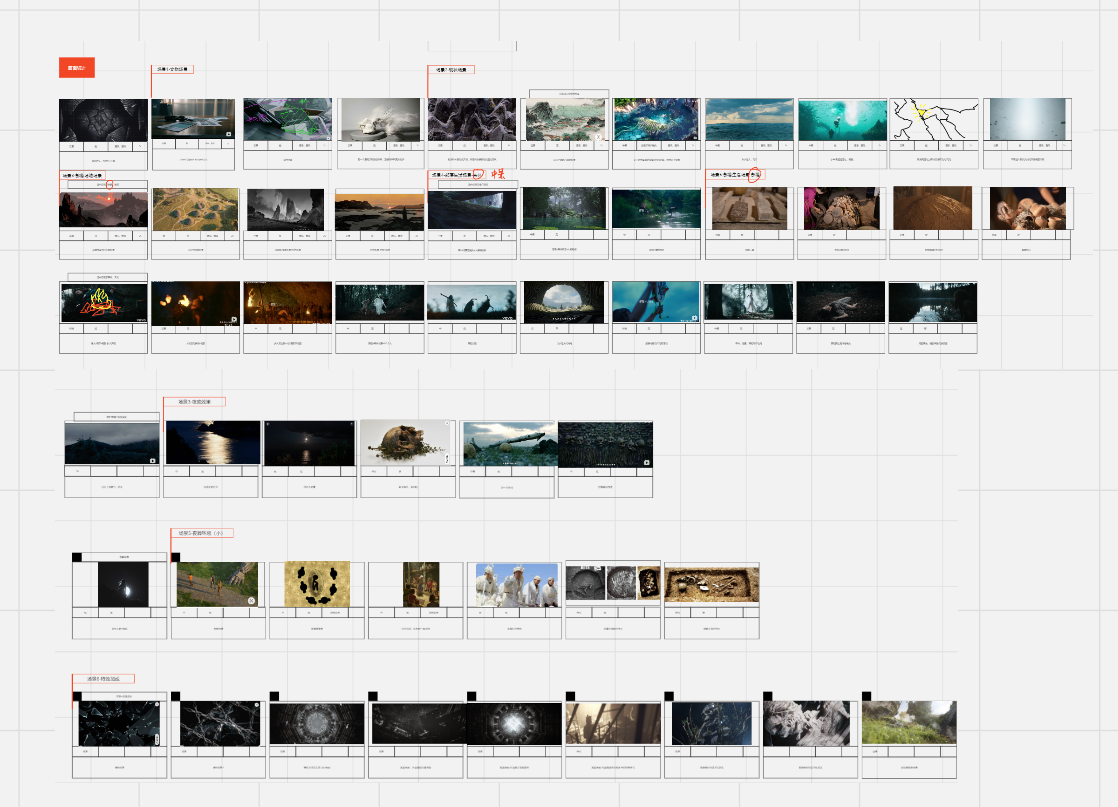The image size is (1118, 807).
Task: Click the ocean horizon with clouds image
Action: 749,120
